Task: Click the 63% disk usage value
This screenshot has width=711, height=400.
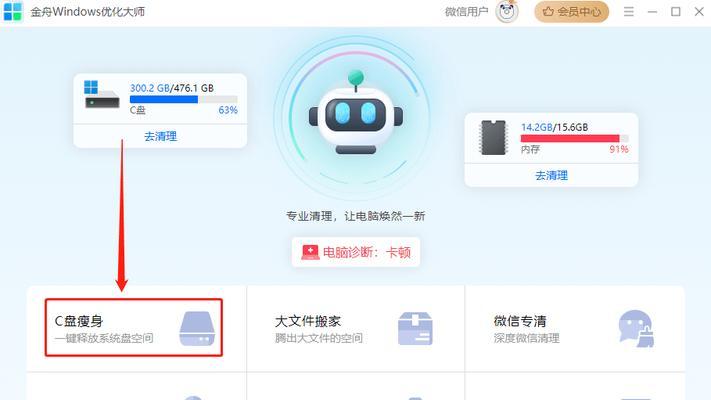Action: [x=228, y=110]
